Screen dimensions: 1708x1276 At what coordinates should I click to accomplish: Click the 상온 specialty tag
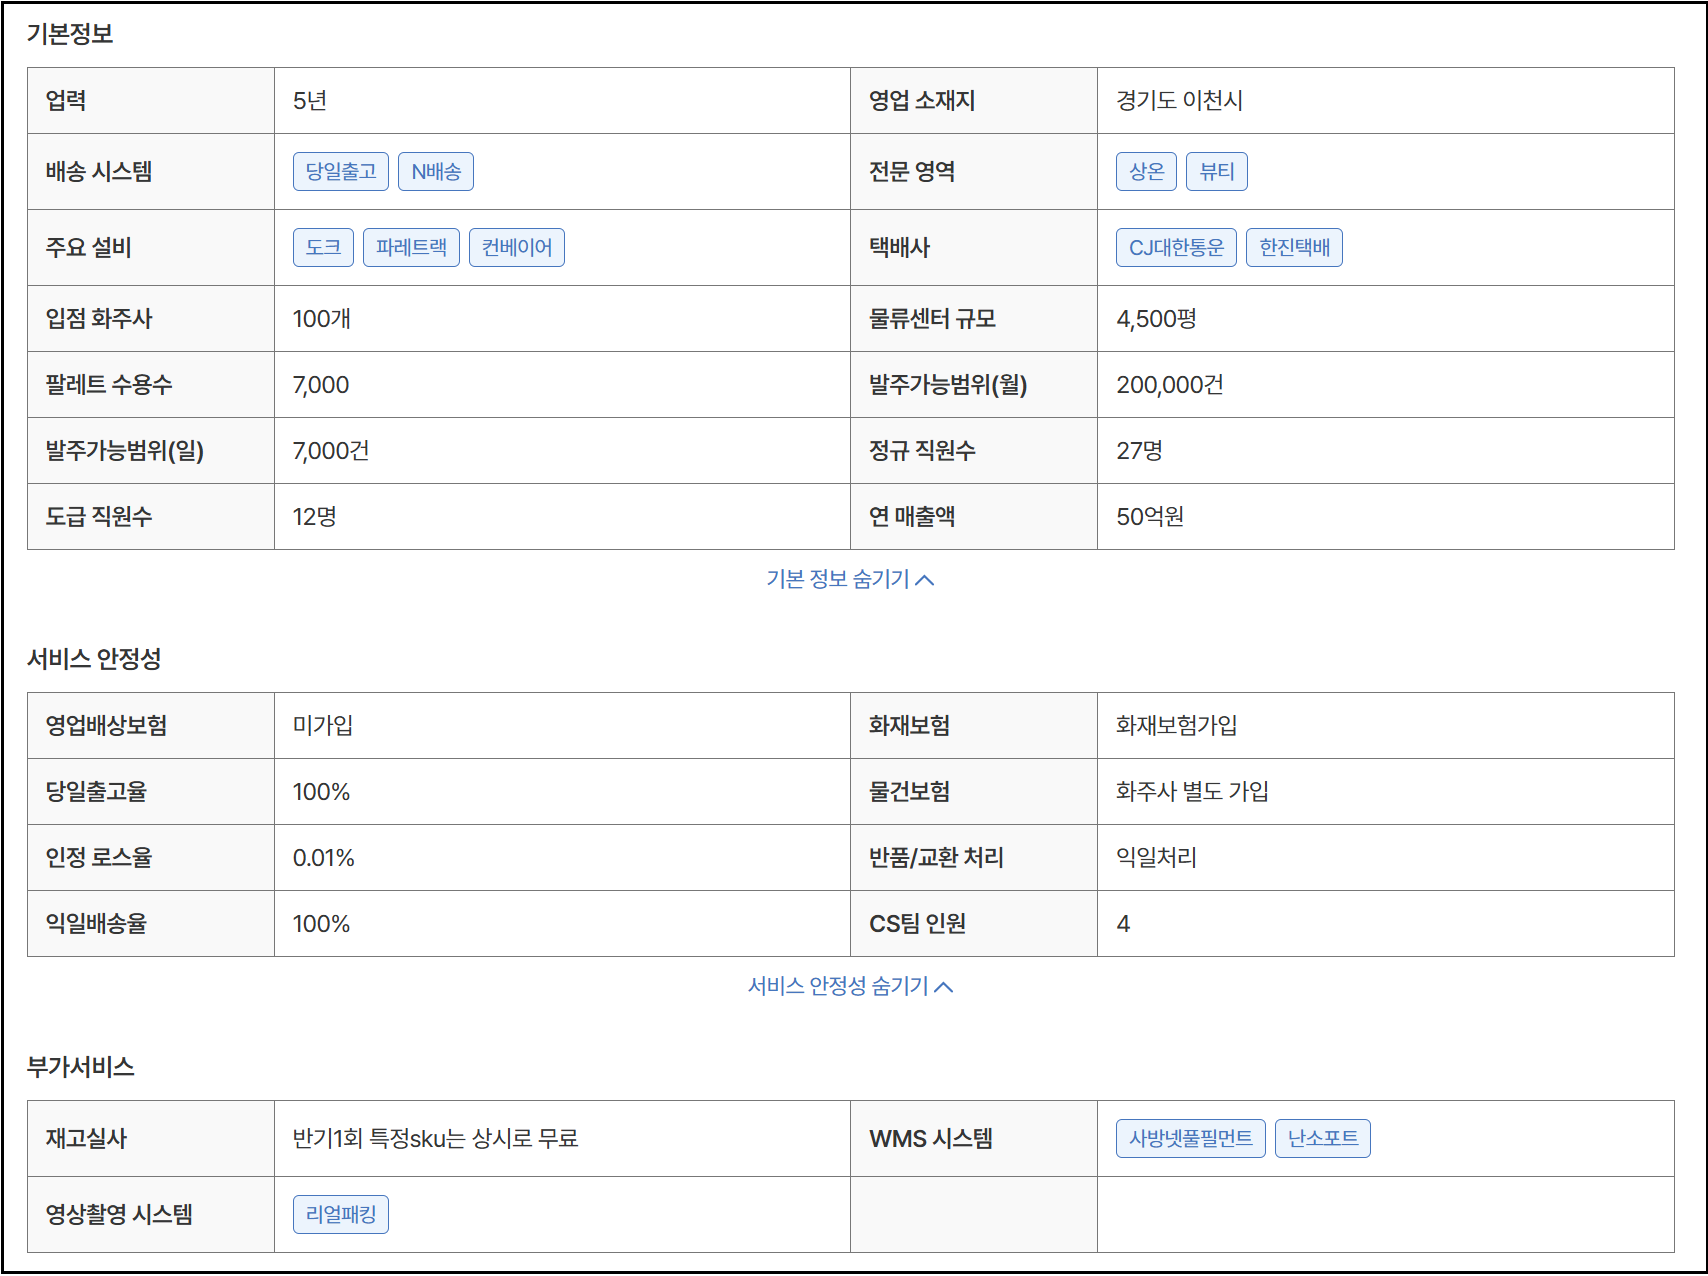[1146, 171]
